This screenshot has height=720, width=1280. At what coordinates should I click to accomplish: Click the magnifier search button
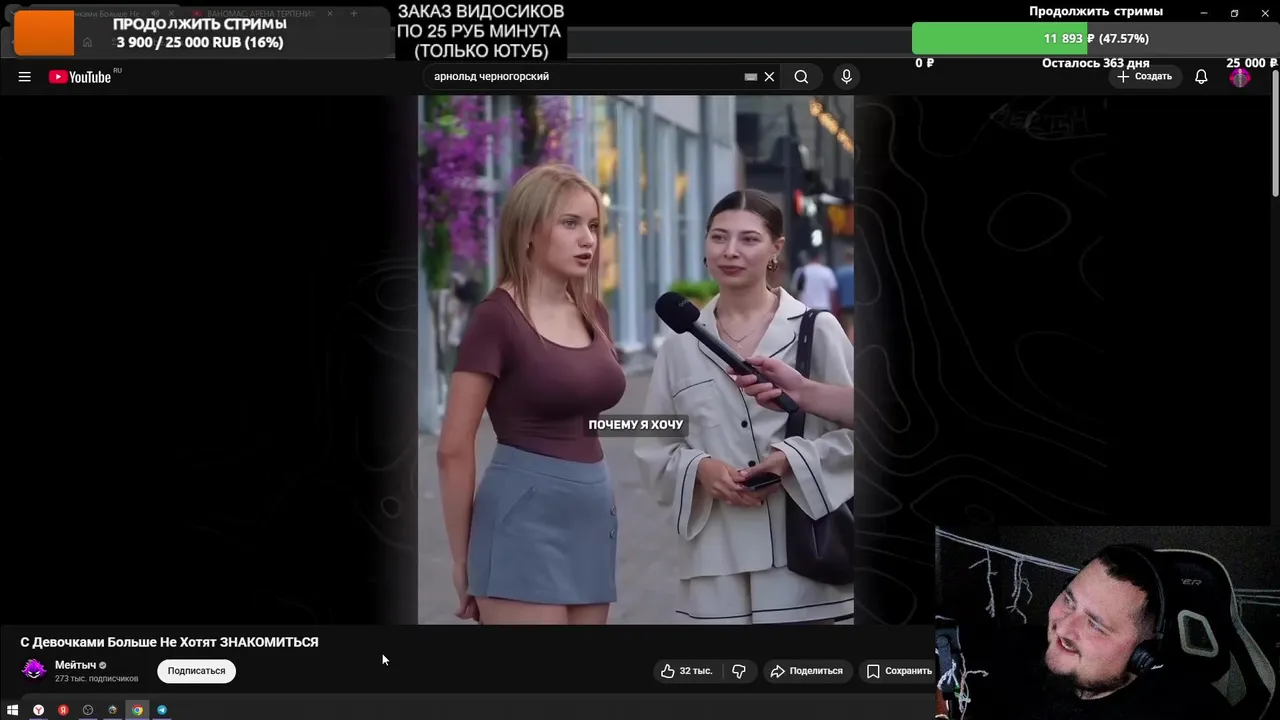801,77
